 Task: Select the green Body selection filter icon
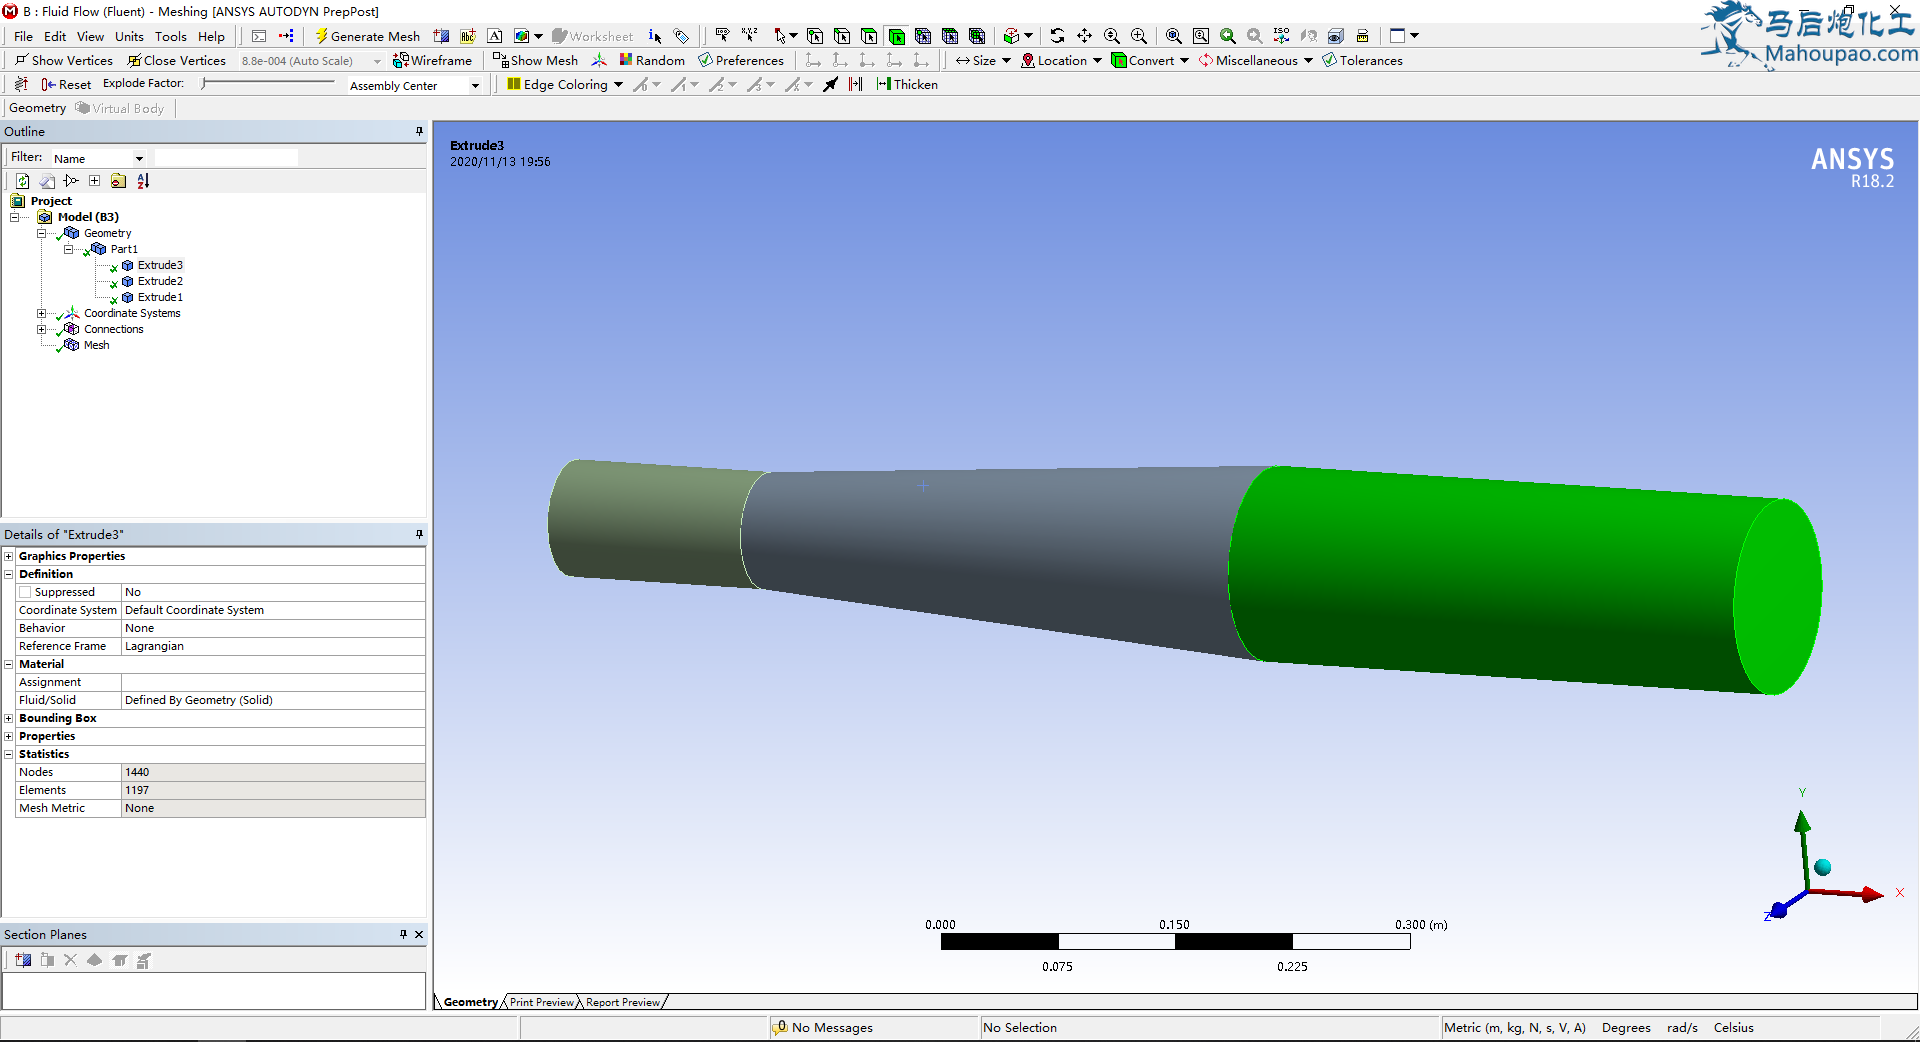click(896, 36)
